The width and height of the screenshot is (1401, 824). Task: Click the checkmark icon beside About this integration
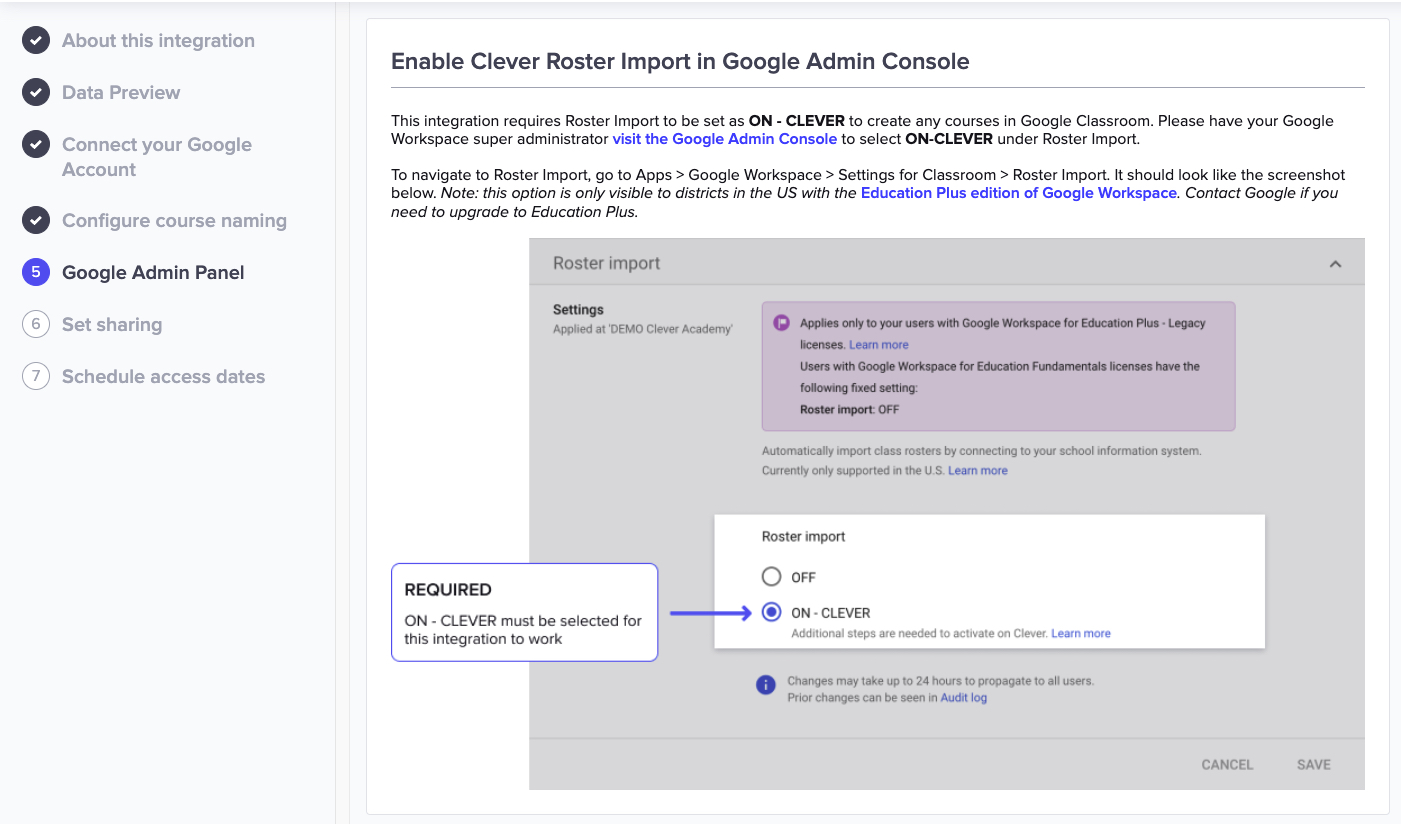click(36, 40)
